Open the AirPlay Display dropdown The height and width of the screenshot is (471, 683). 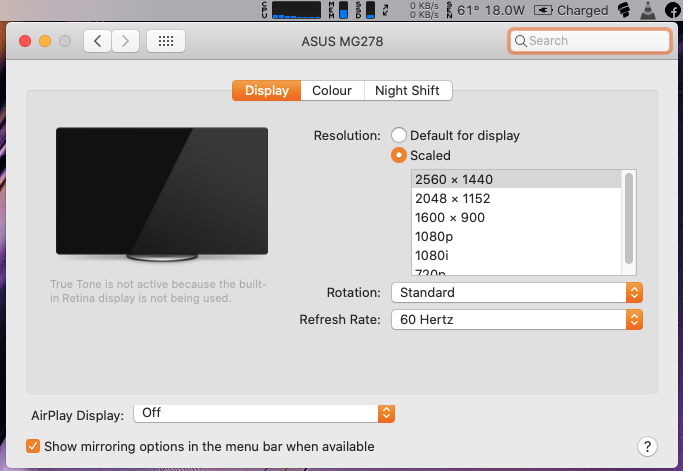click(264, 413)
